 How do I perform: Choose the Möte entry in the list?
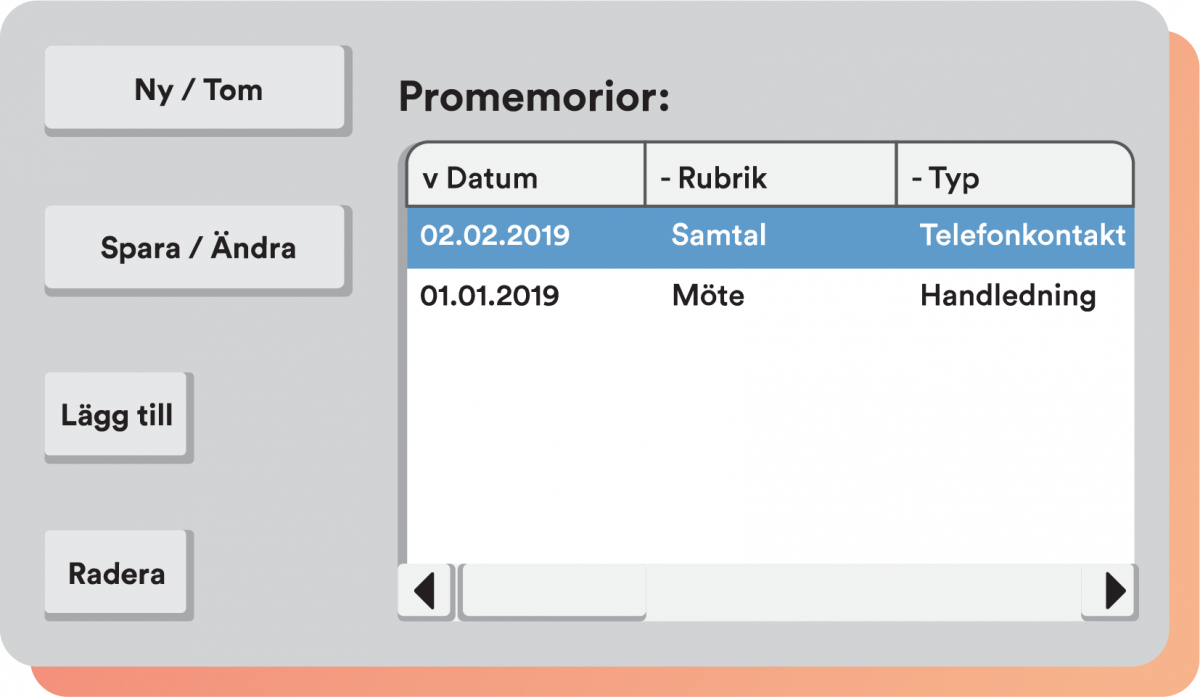click(708, 296)
